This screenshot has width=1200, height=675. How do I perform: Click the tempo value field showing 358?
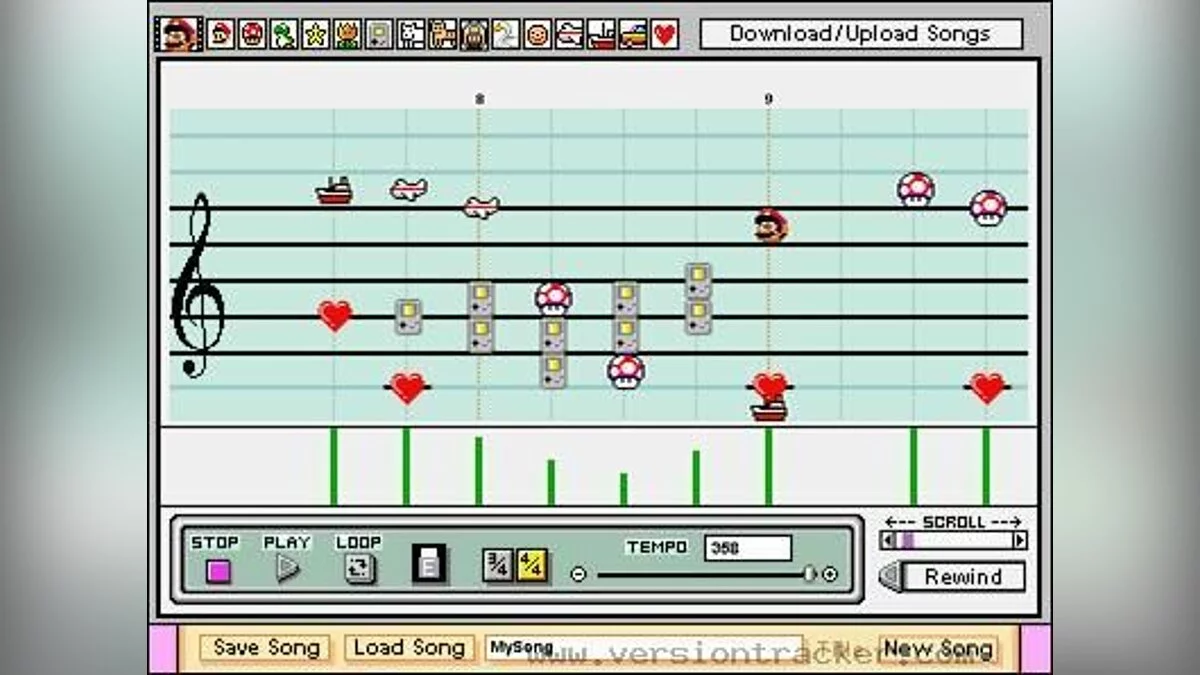(x=747, y=548)
